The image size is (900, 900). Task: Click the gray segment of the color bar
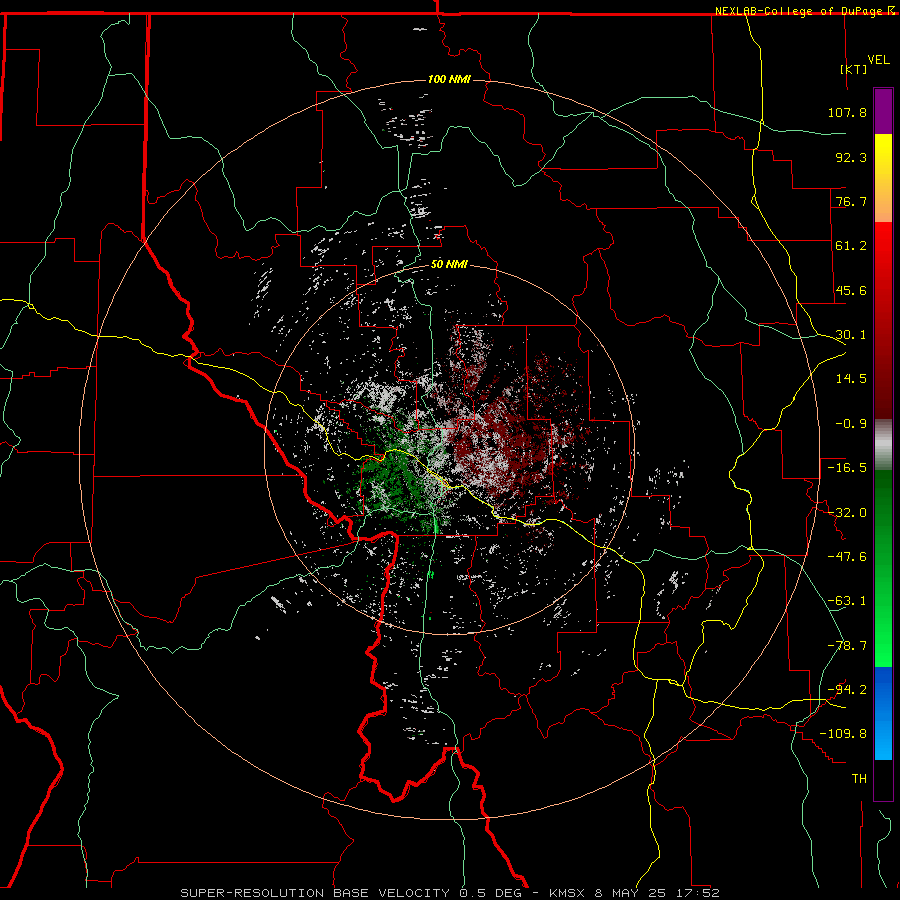(x=883, y=445)
